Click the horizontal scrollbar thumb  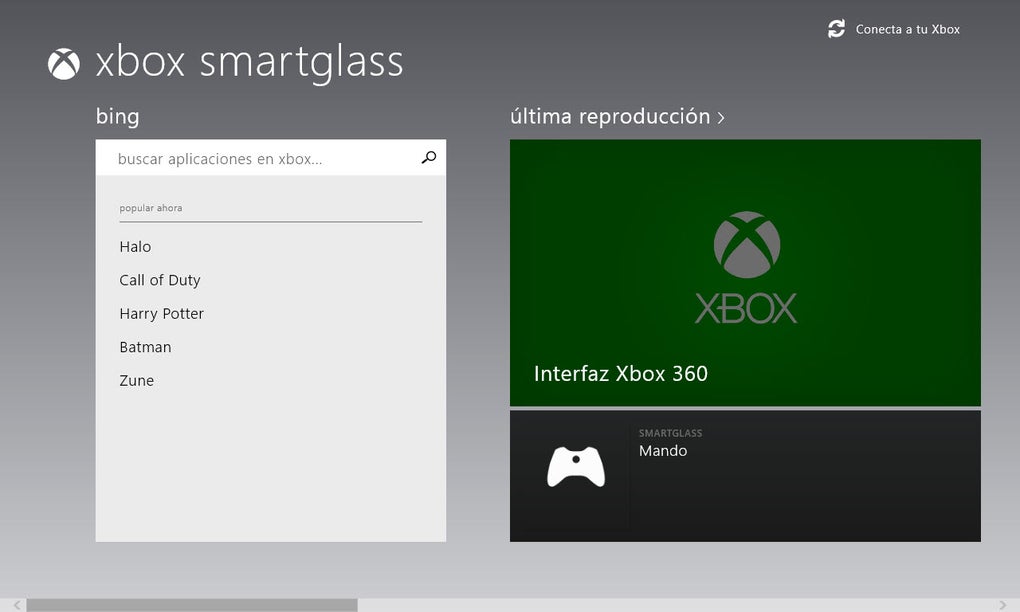click(192, 605)
